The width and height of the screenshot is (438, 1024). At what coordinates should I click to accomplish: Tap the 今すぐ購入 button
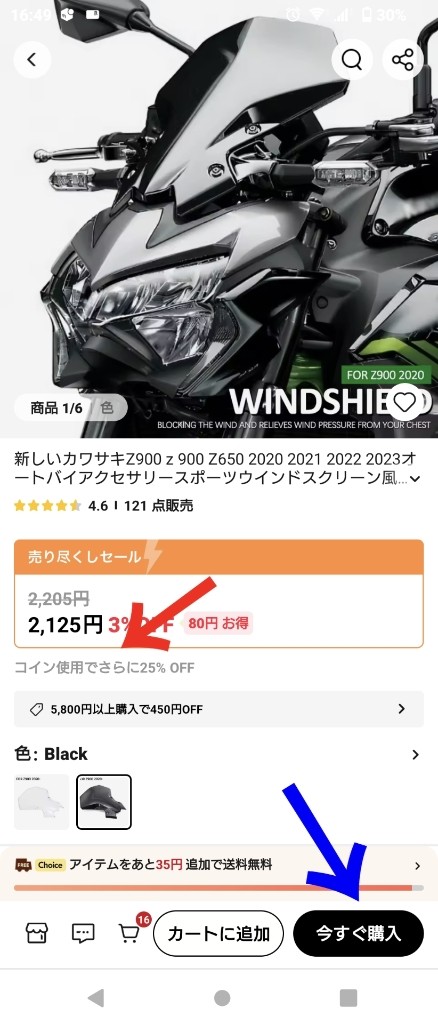pos(358,933)
